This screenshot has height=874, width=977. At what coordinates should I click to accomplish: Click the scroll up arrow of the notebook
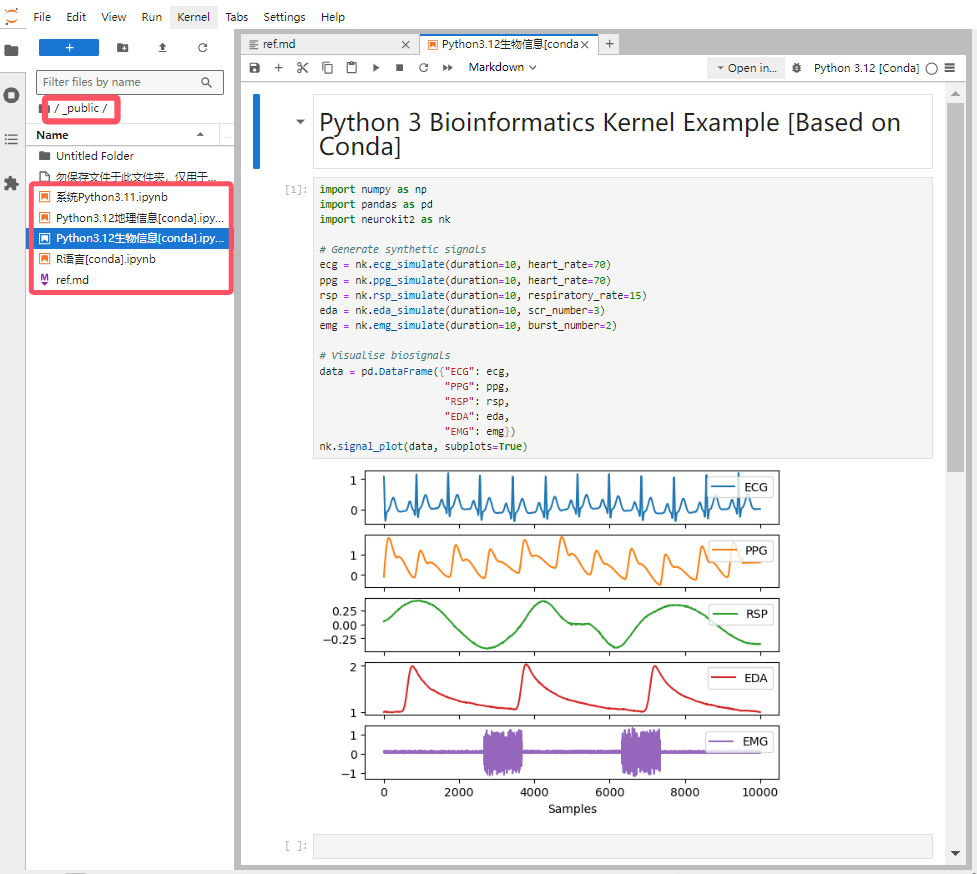tap(955, 94)
